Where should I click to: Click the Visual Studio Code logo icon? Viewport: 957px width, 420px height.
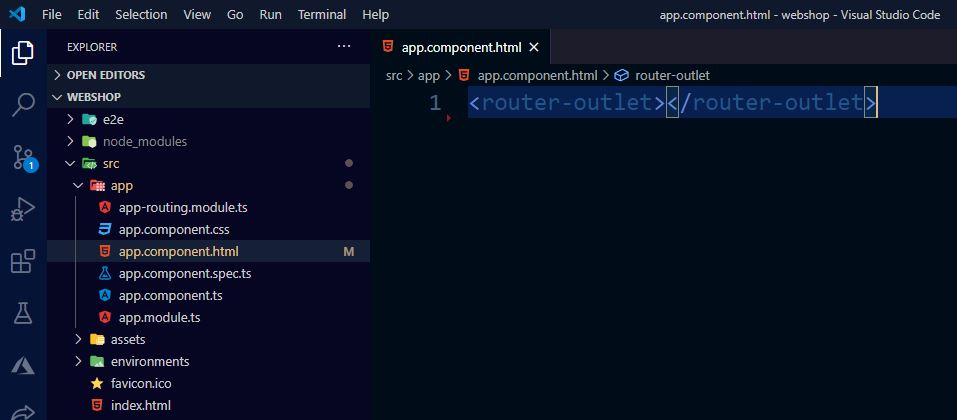17,14
